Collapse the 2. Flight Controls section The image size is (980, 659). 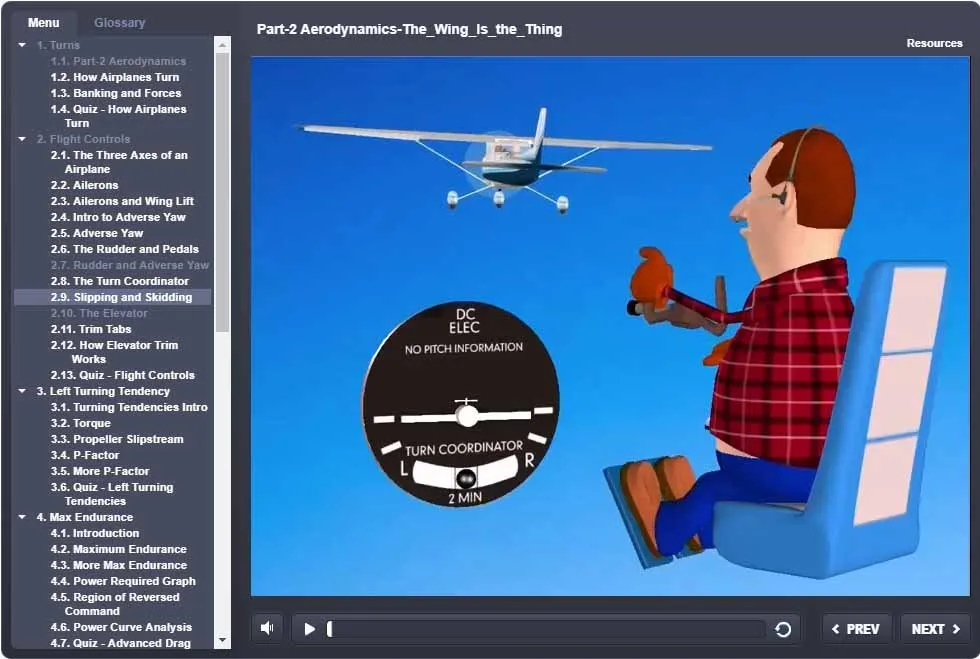[x=22, y=139]
